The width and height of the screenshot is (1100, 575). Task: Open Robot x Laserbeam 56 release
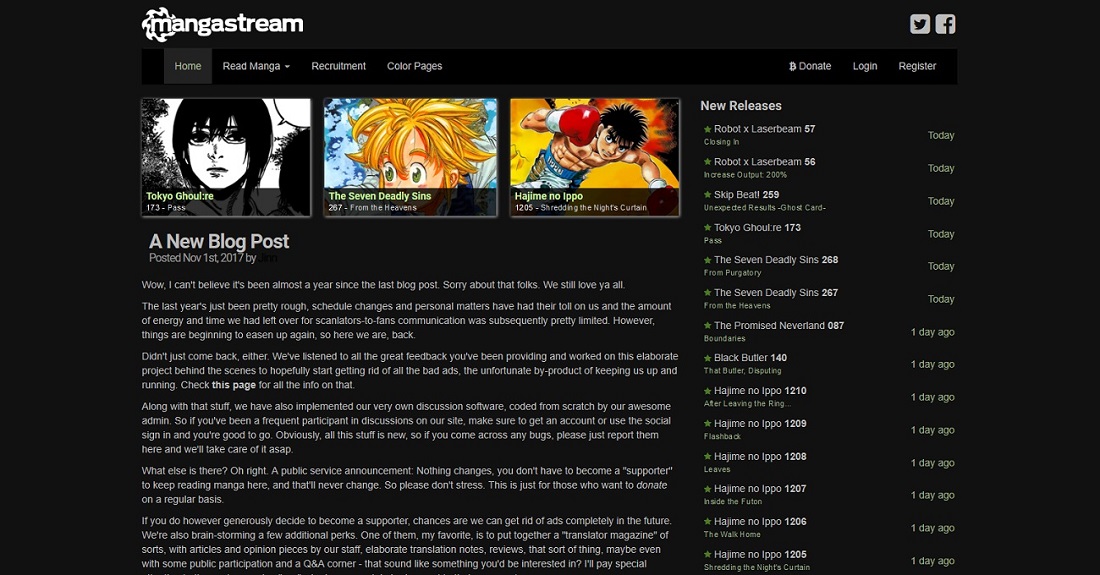click(x=764, y=162)
